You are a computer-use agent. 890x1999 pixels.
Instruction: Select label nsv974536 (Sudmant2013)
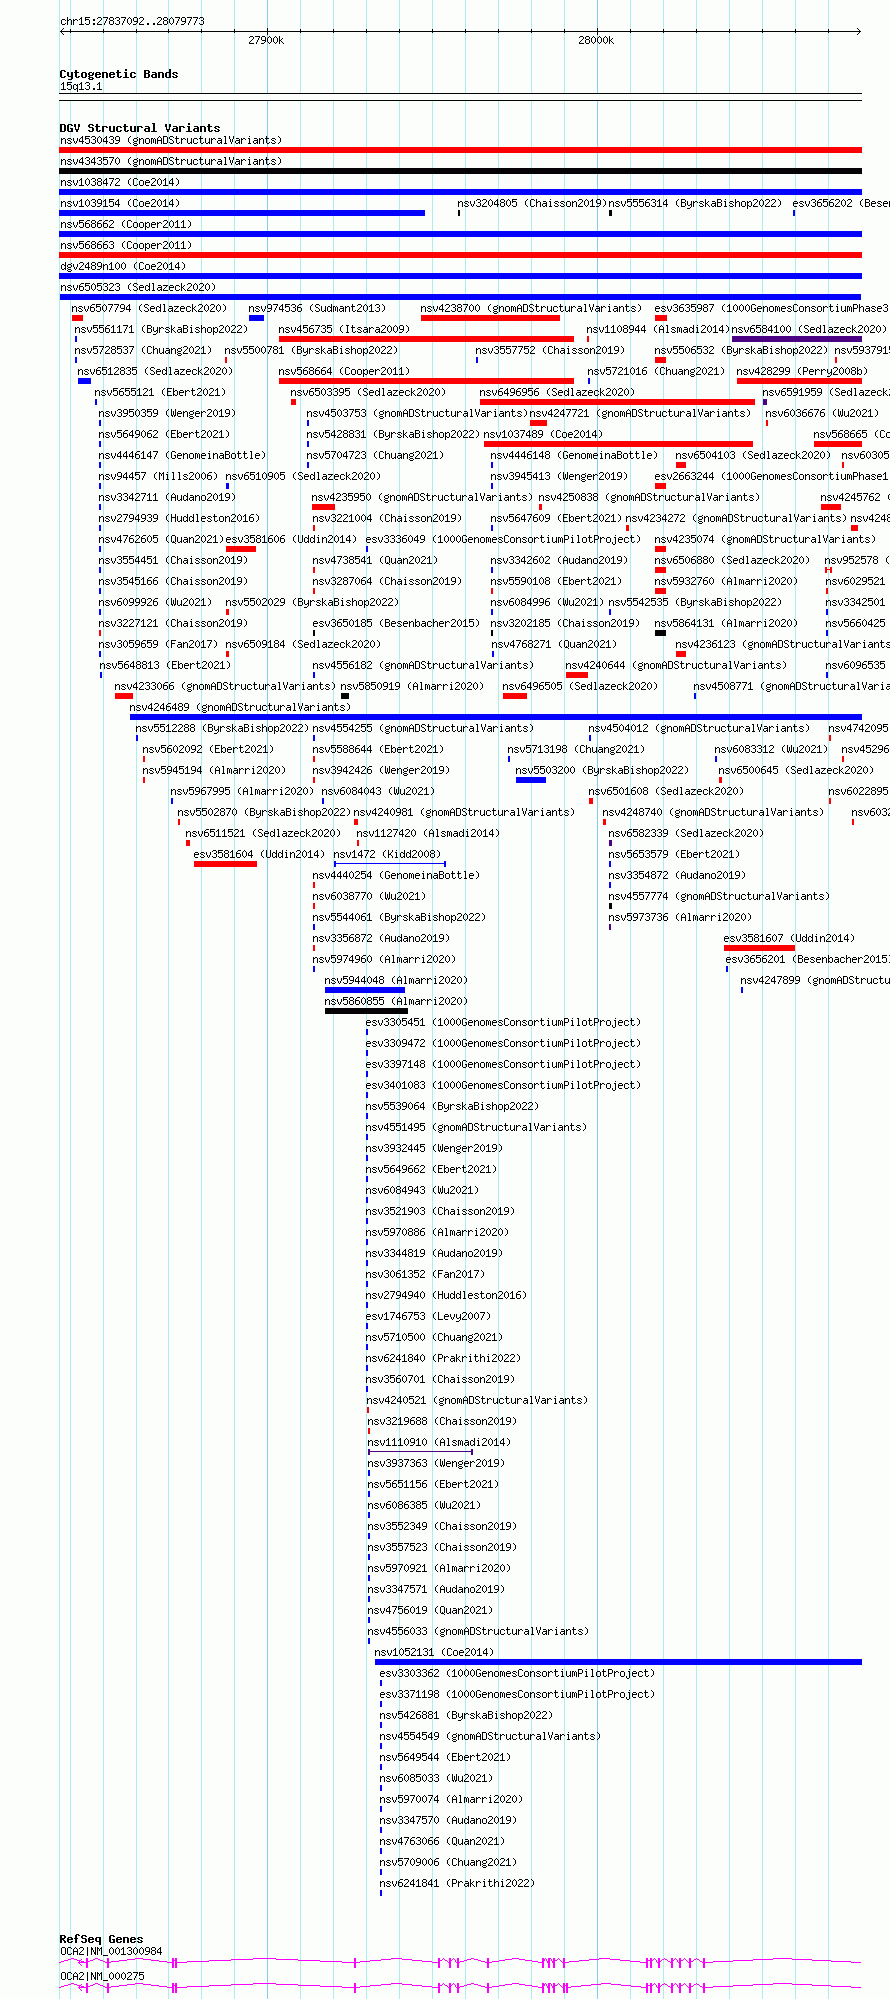[317, 309]
